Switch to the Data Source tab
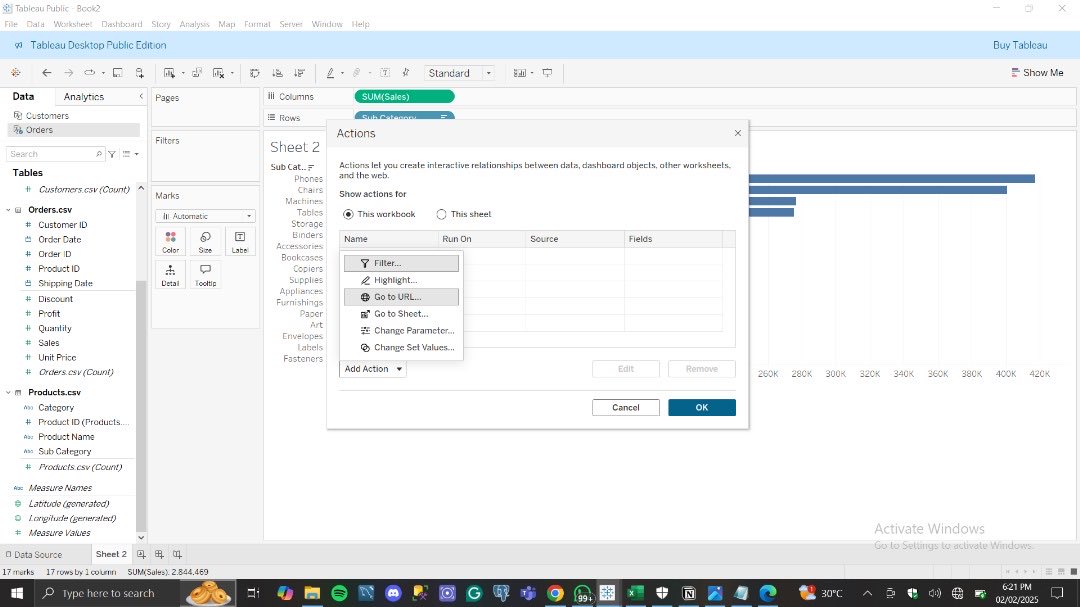The width and height of the screenshot is (1080, 607). pos(33,554)
